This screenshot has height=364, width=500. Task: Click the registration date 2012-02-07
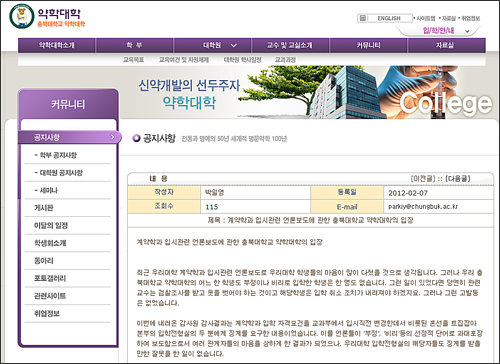coord(408,193)
